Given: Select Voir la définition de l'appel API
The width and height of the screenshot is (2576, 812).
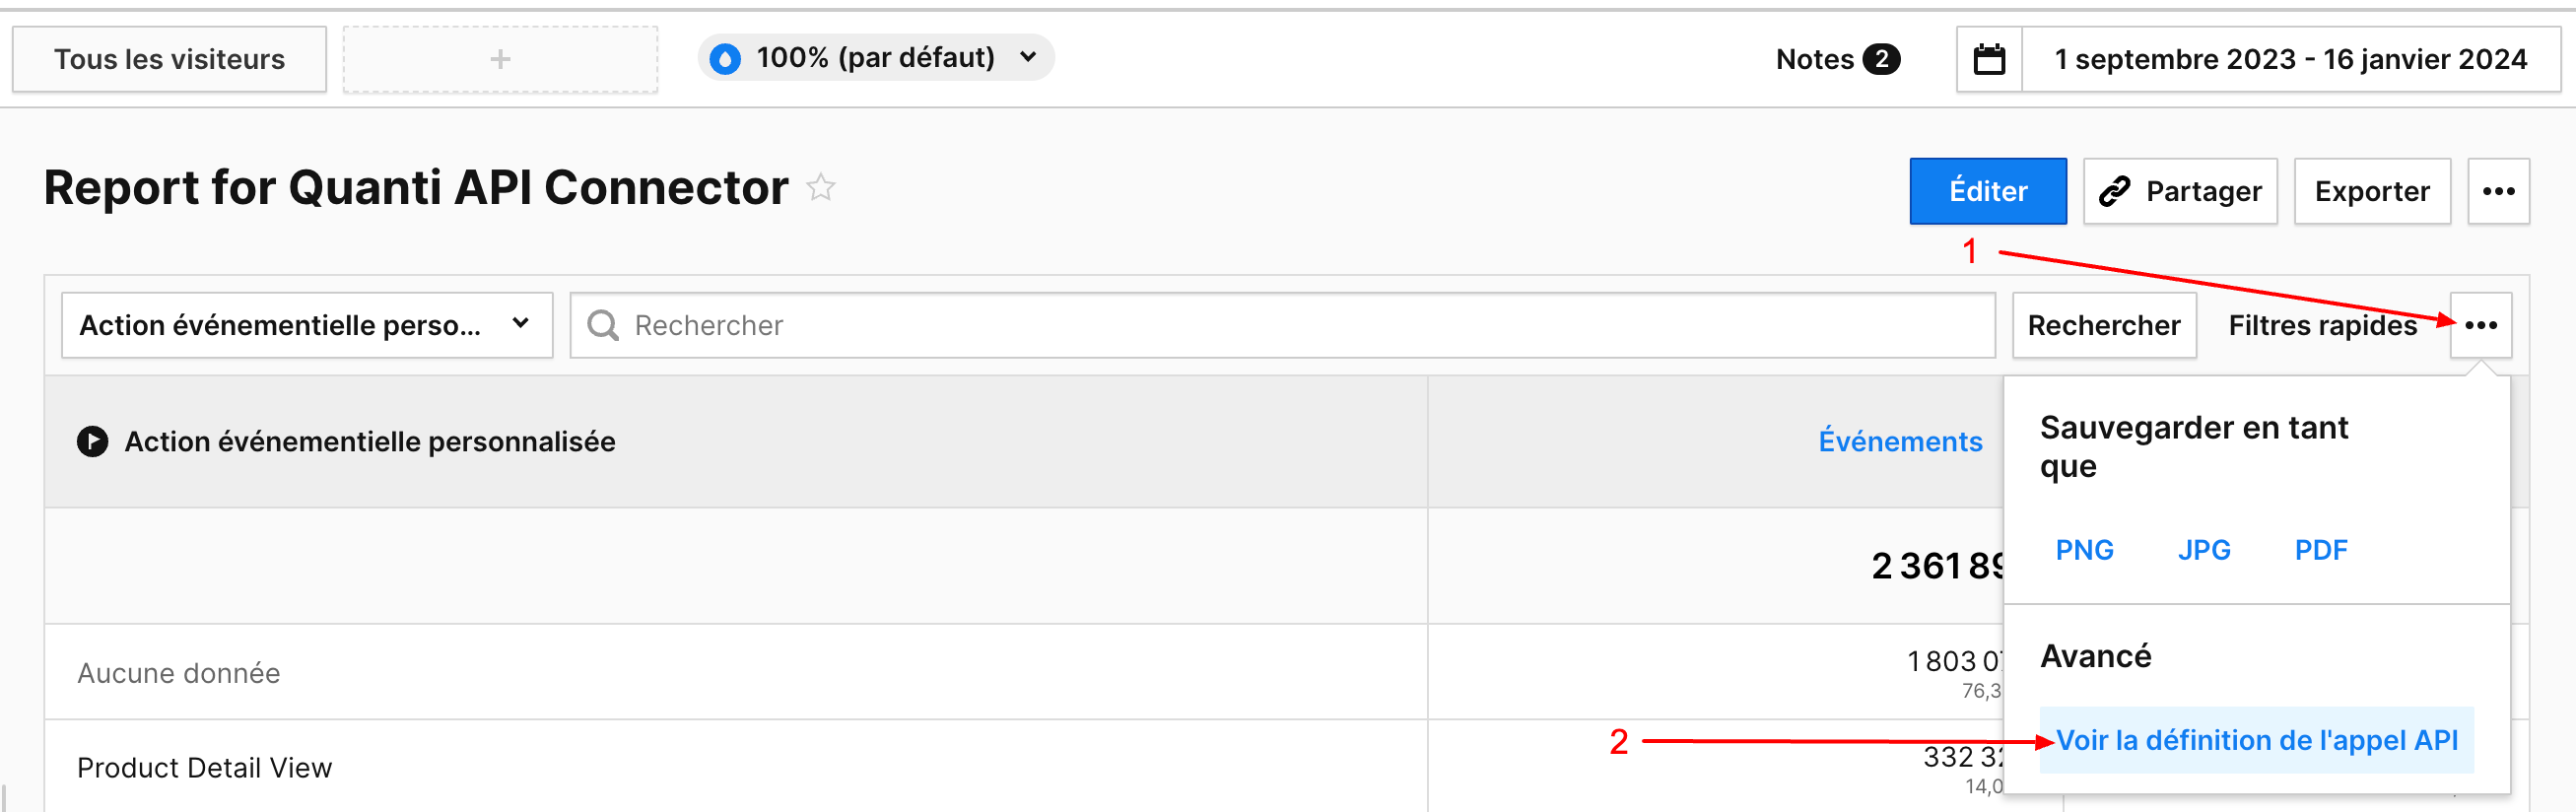Looking at the screenshot, I should tap(2256, 740).
